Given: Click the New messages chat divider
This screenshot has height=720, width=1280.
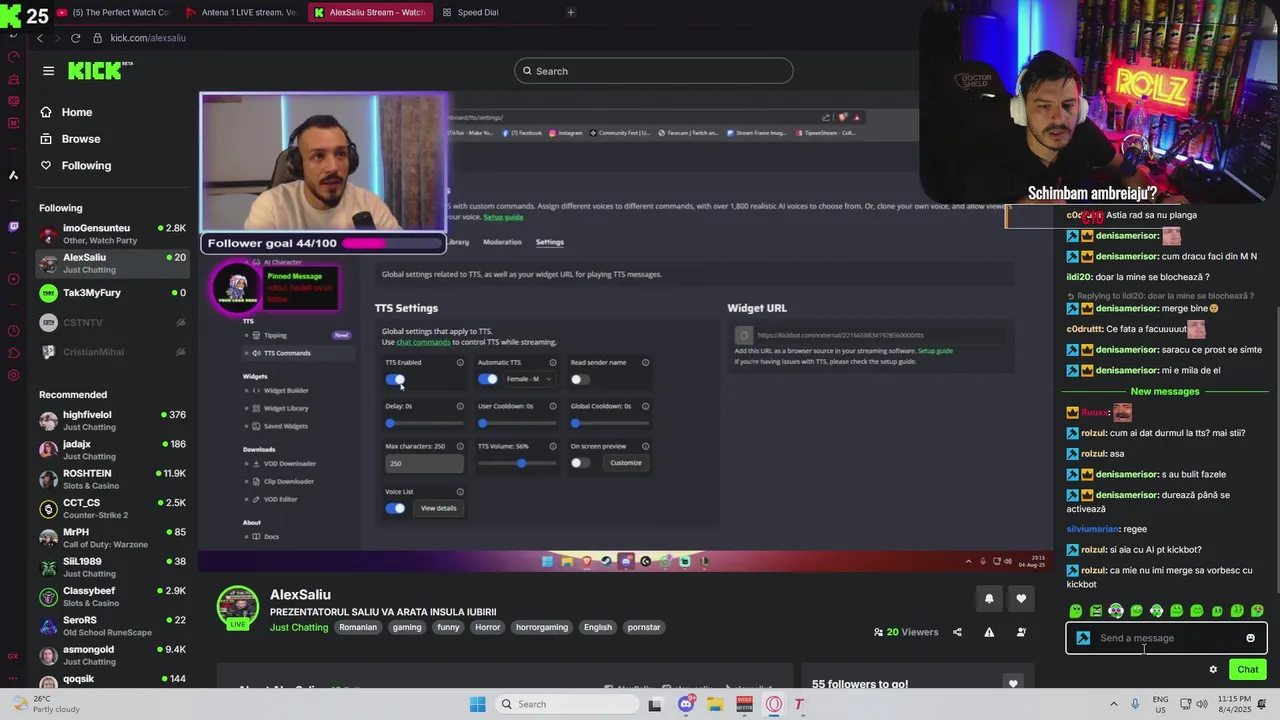Looking at the screenshot, I should pos(1165,391).
